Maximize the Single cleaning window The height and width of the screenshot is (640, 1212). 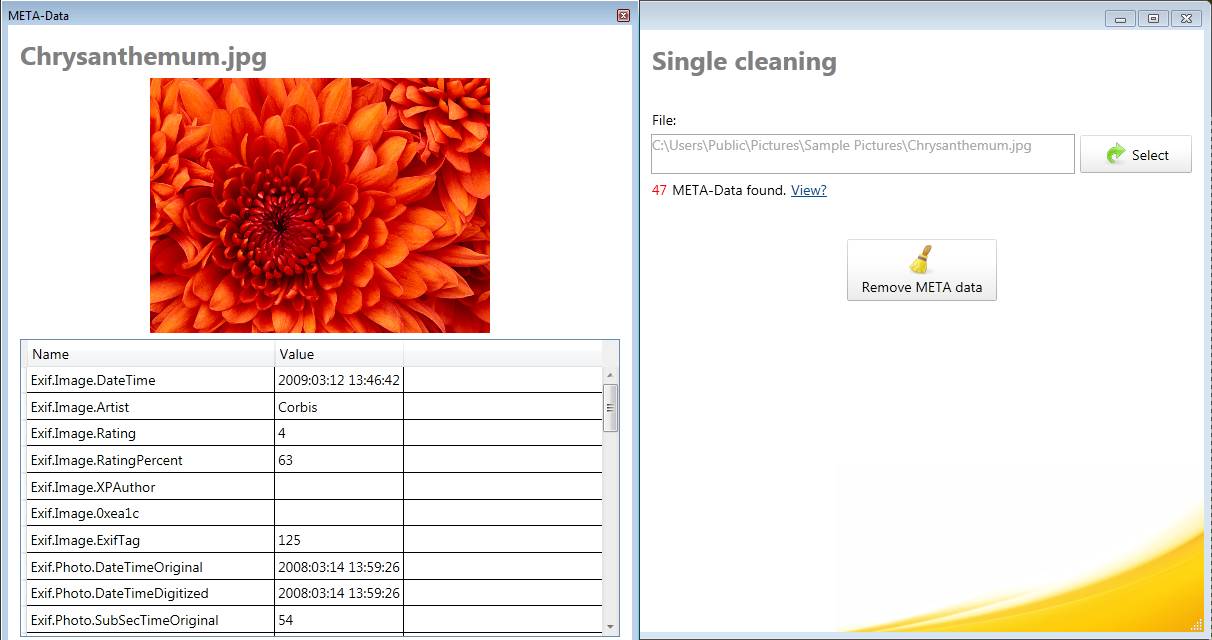pos(1153,18)
